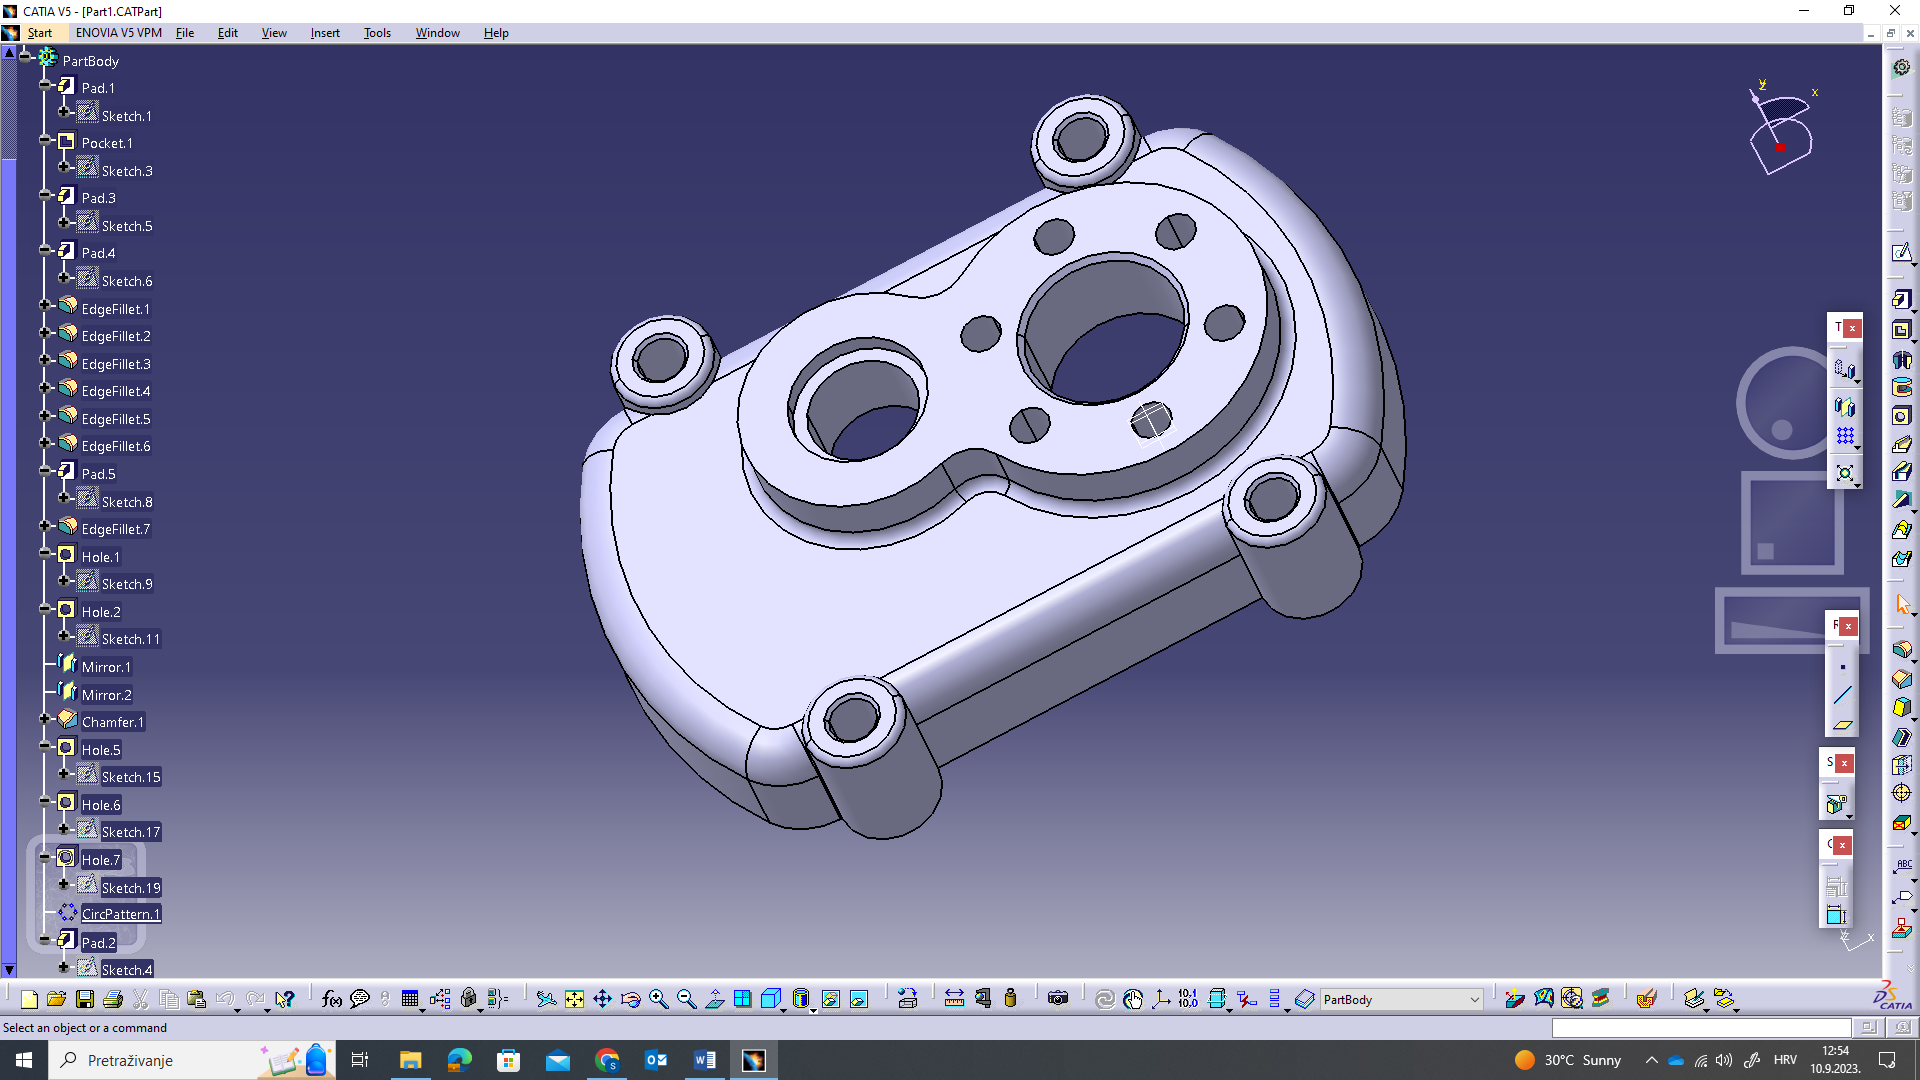1920x1080 pixels.
Task: Activate the Pan view tool
Action: click(602, 999)
